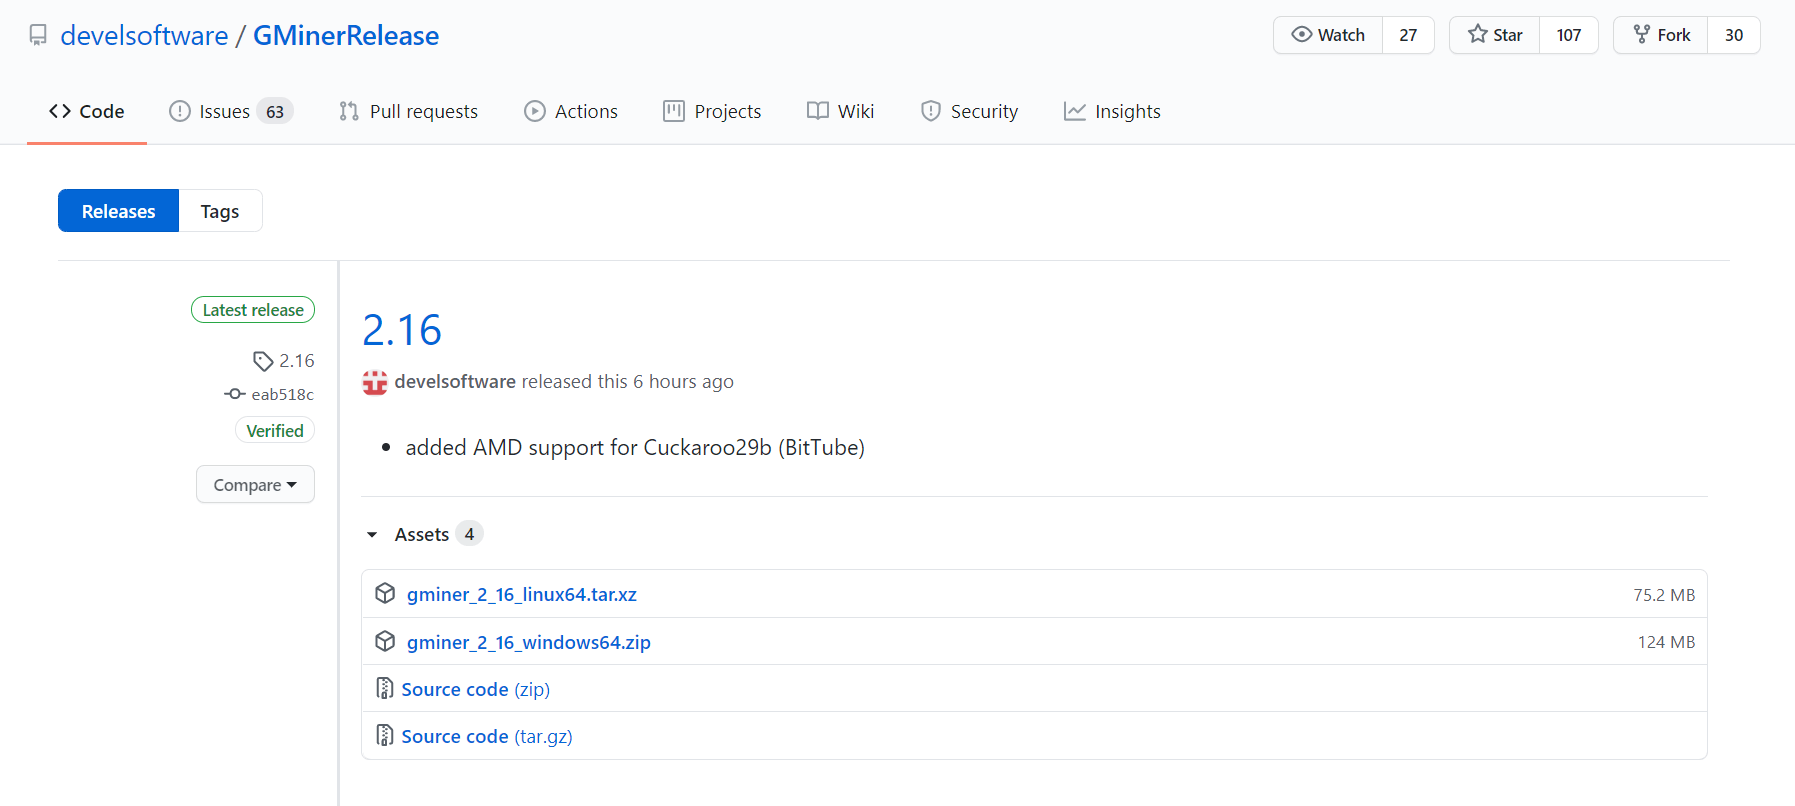Go to the Pull requests tab
The width and height of the screenshot is (1795, 806).
point(409,111)
